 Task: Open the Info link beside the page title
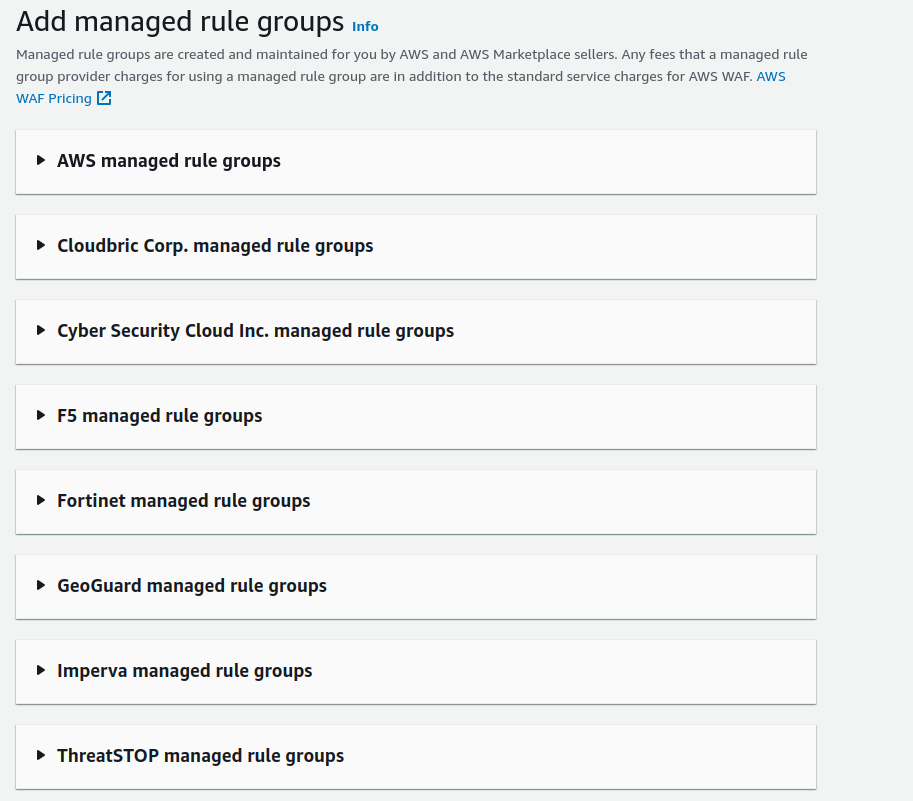click(365, 27)
